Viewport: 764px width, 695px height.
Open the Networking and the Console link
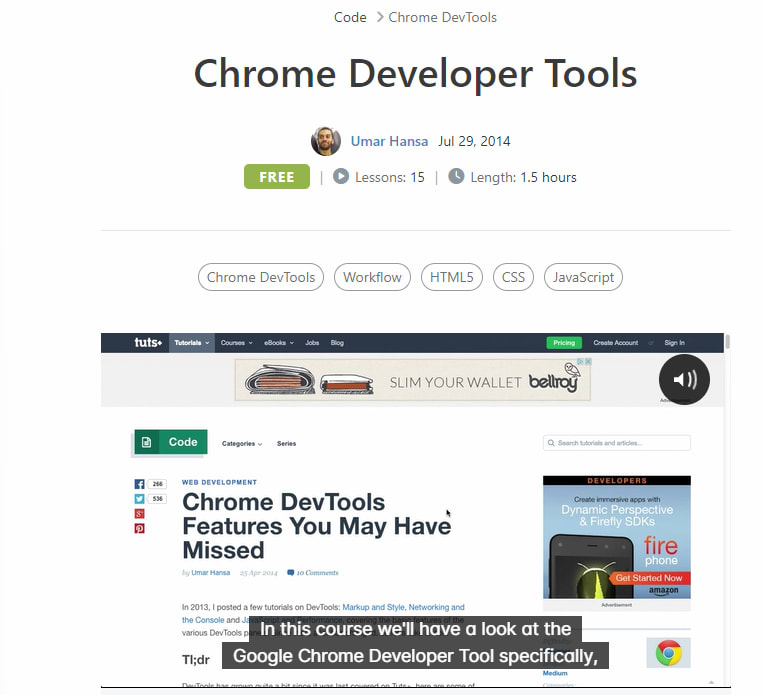[436, 607]
